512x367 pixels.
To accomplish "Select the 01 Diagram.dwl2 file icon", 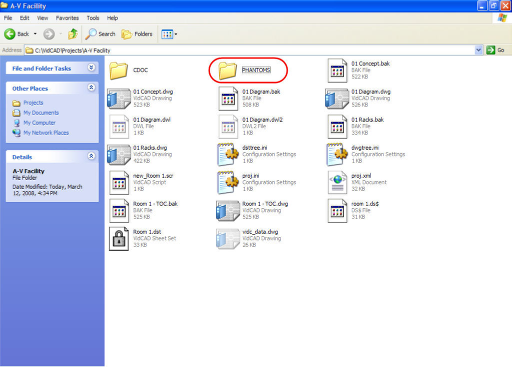I will [228, 126].
